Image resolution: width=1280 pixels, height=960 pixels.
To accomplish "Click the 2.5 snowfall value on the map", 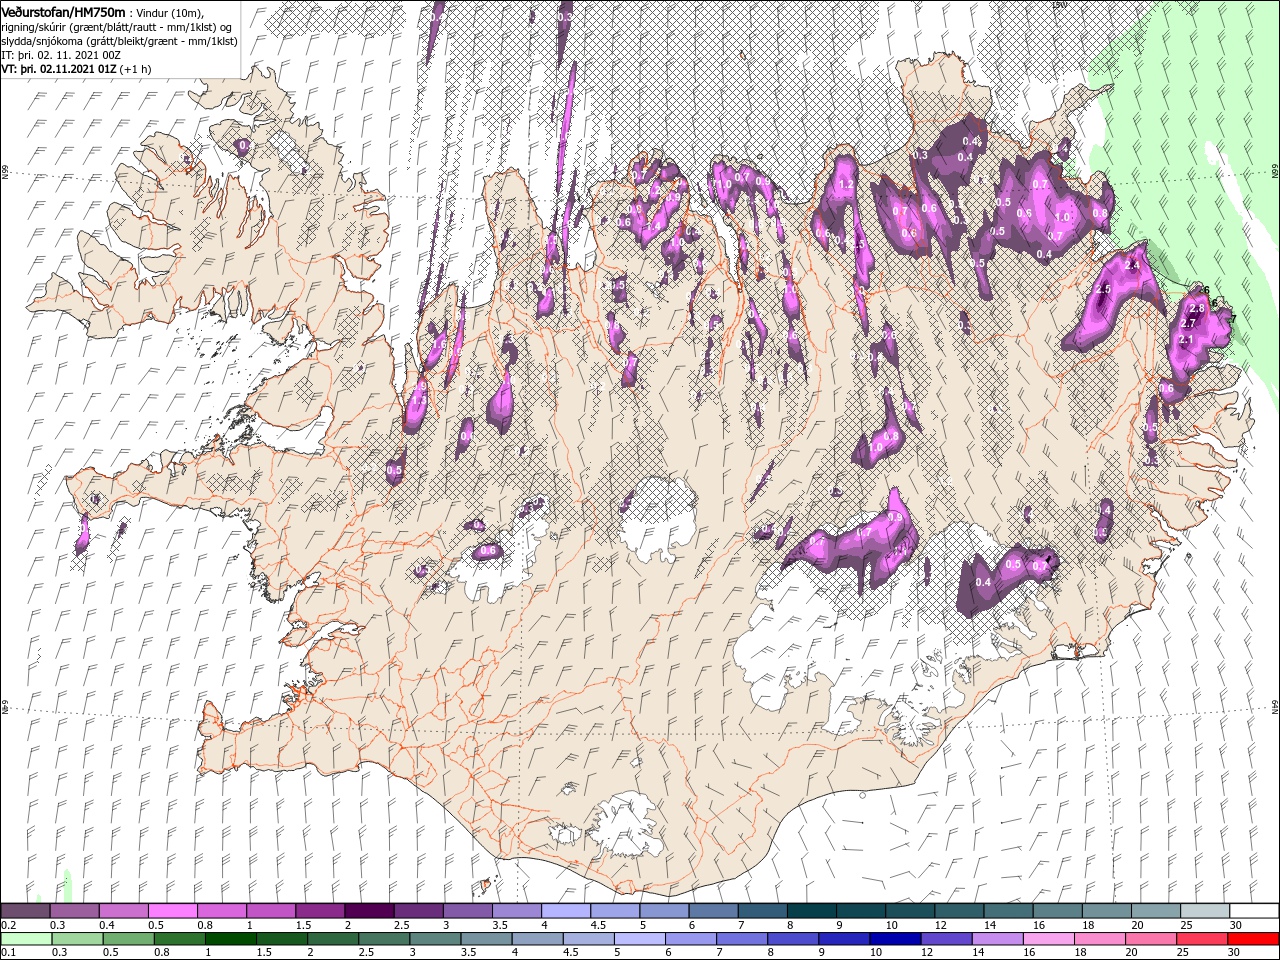I will (x=1103, y=289).
